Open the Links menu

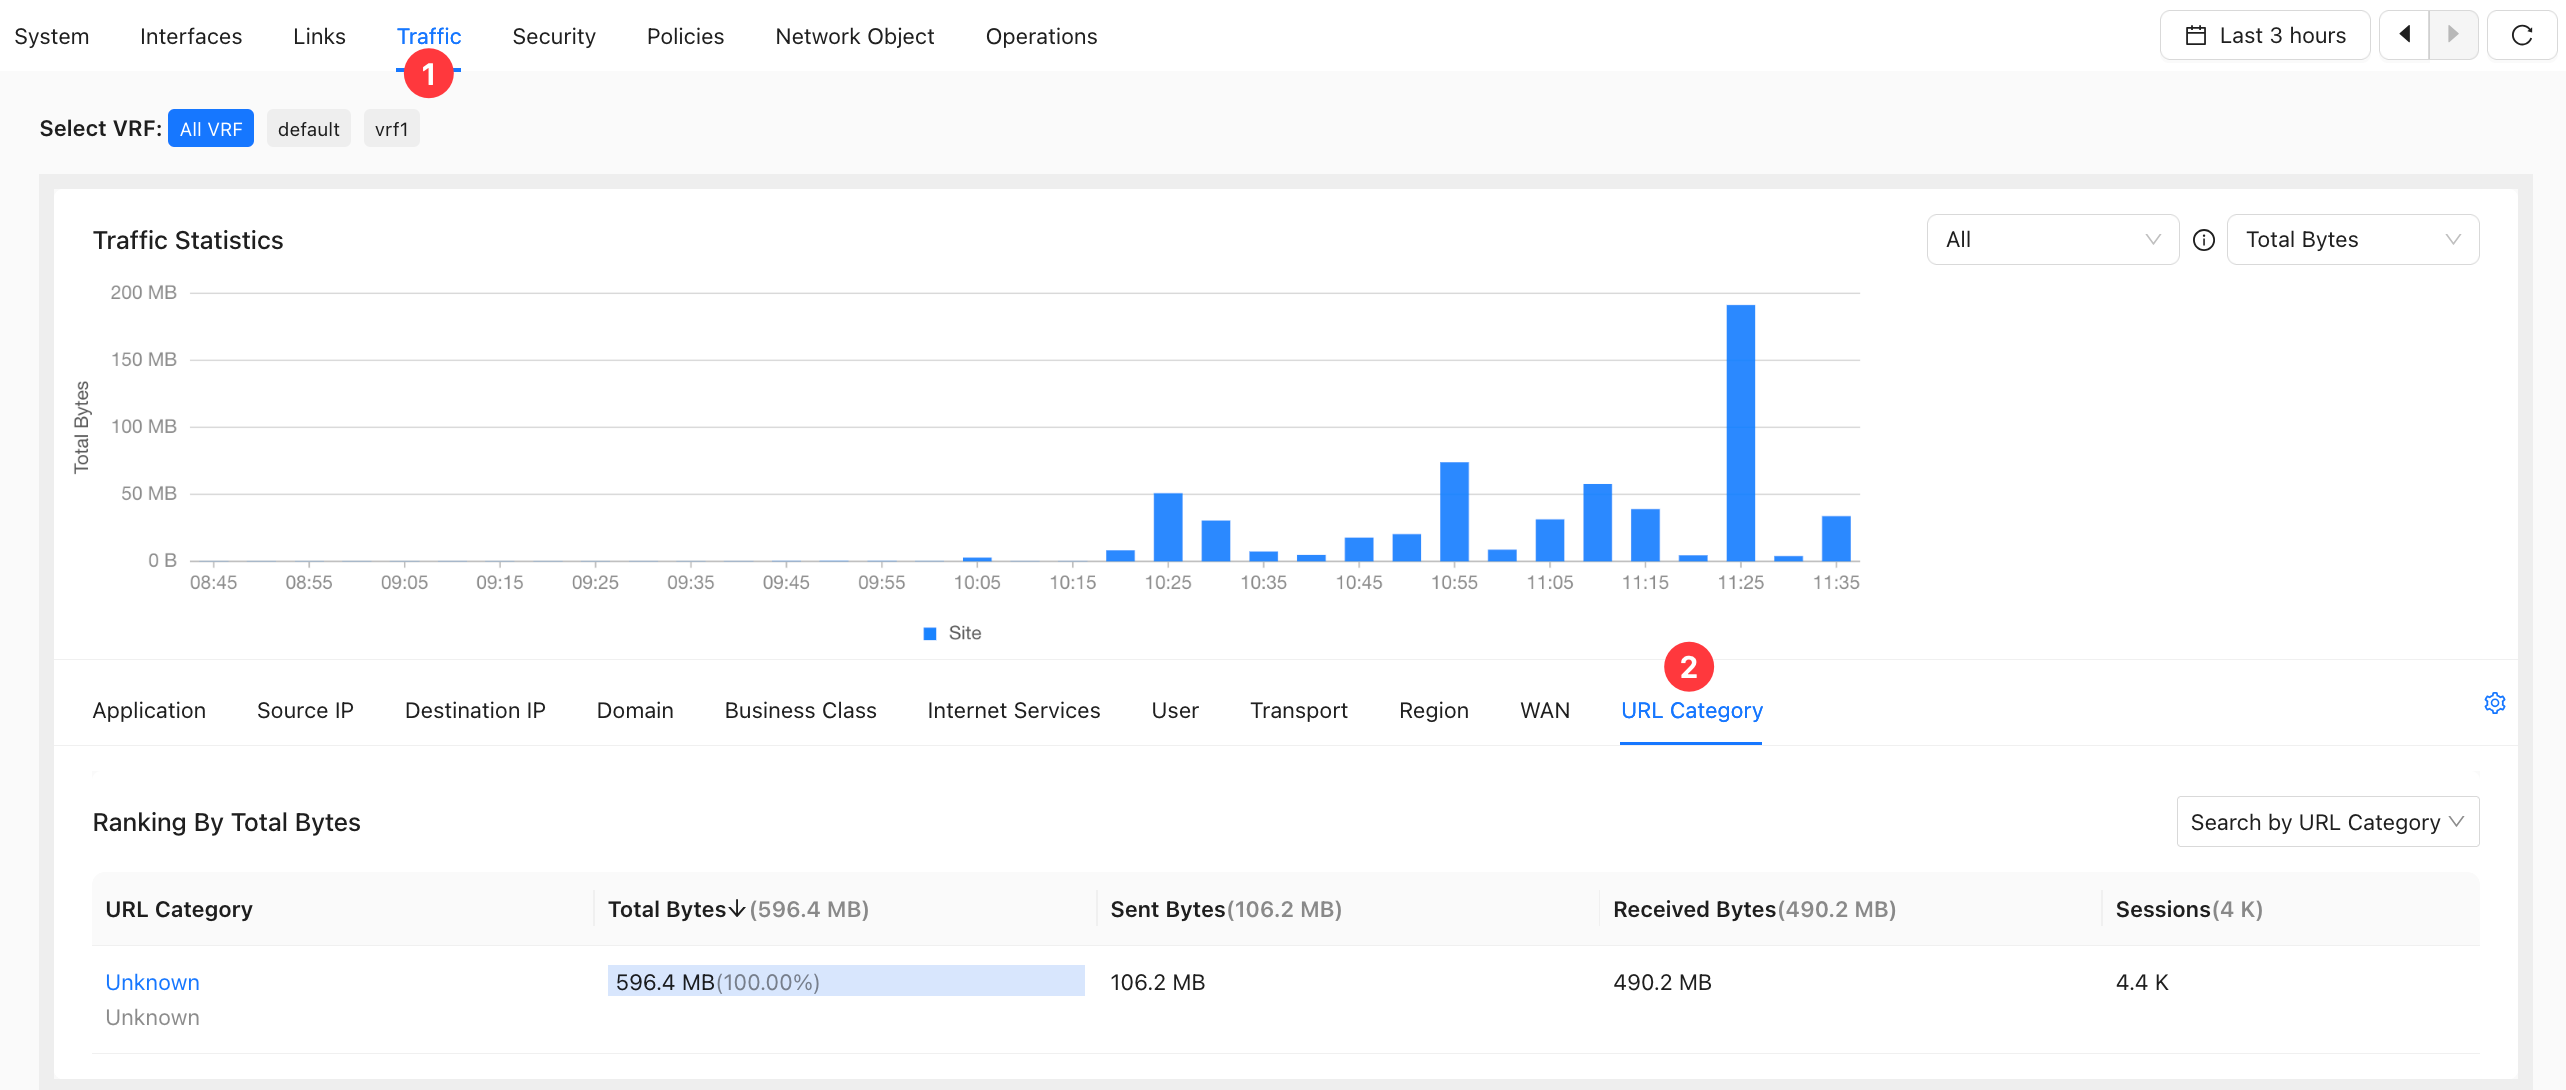pyautogui.click(x=319, y=36)
